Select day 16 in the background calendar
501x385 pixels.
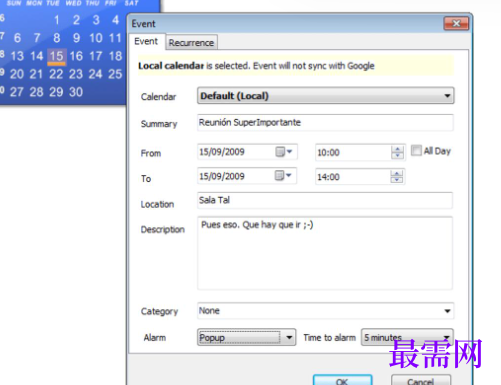(x=76, y=56)
